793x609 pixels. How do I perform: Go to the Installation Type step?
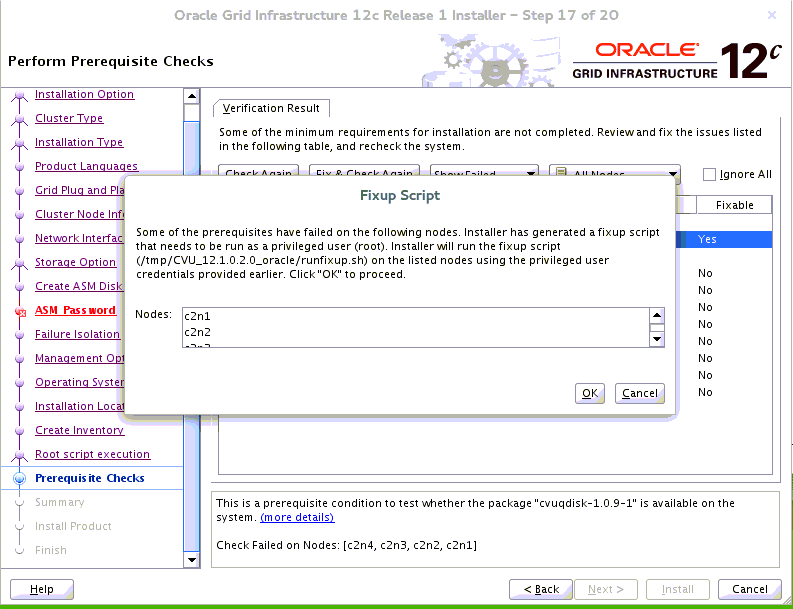tap(79, 142)
